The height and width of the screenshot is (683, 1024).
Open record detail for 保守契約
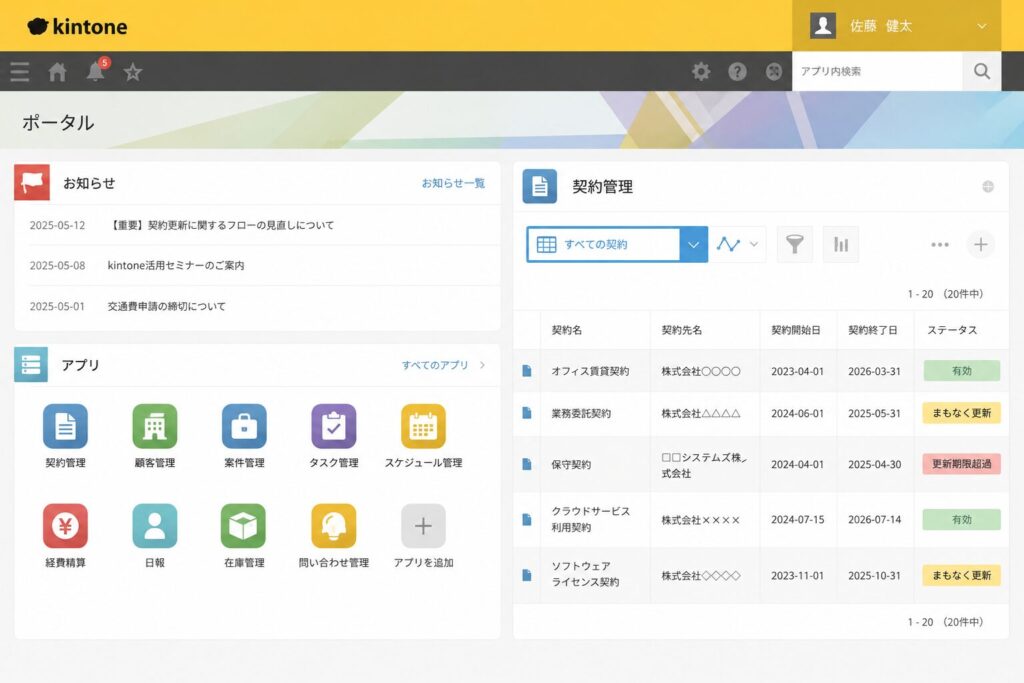pyautogui.click(x=527, y=464)
